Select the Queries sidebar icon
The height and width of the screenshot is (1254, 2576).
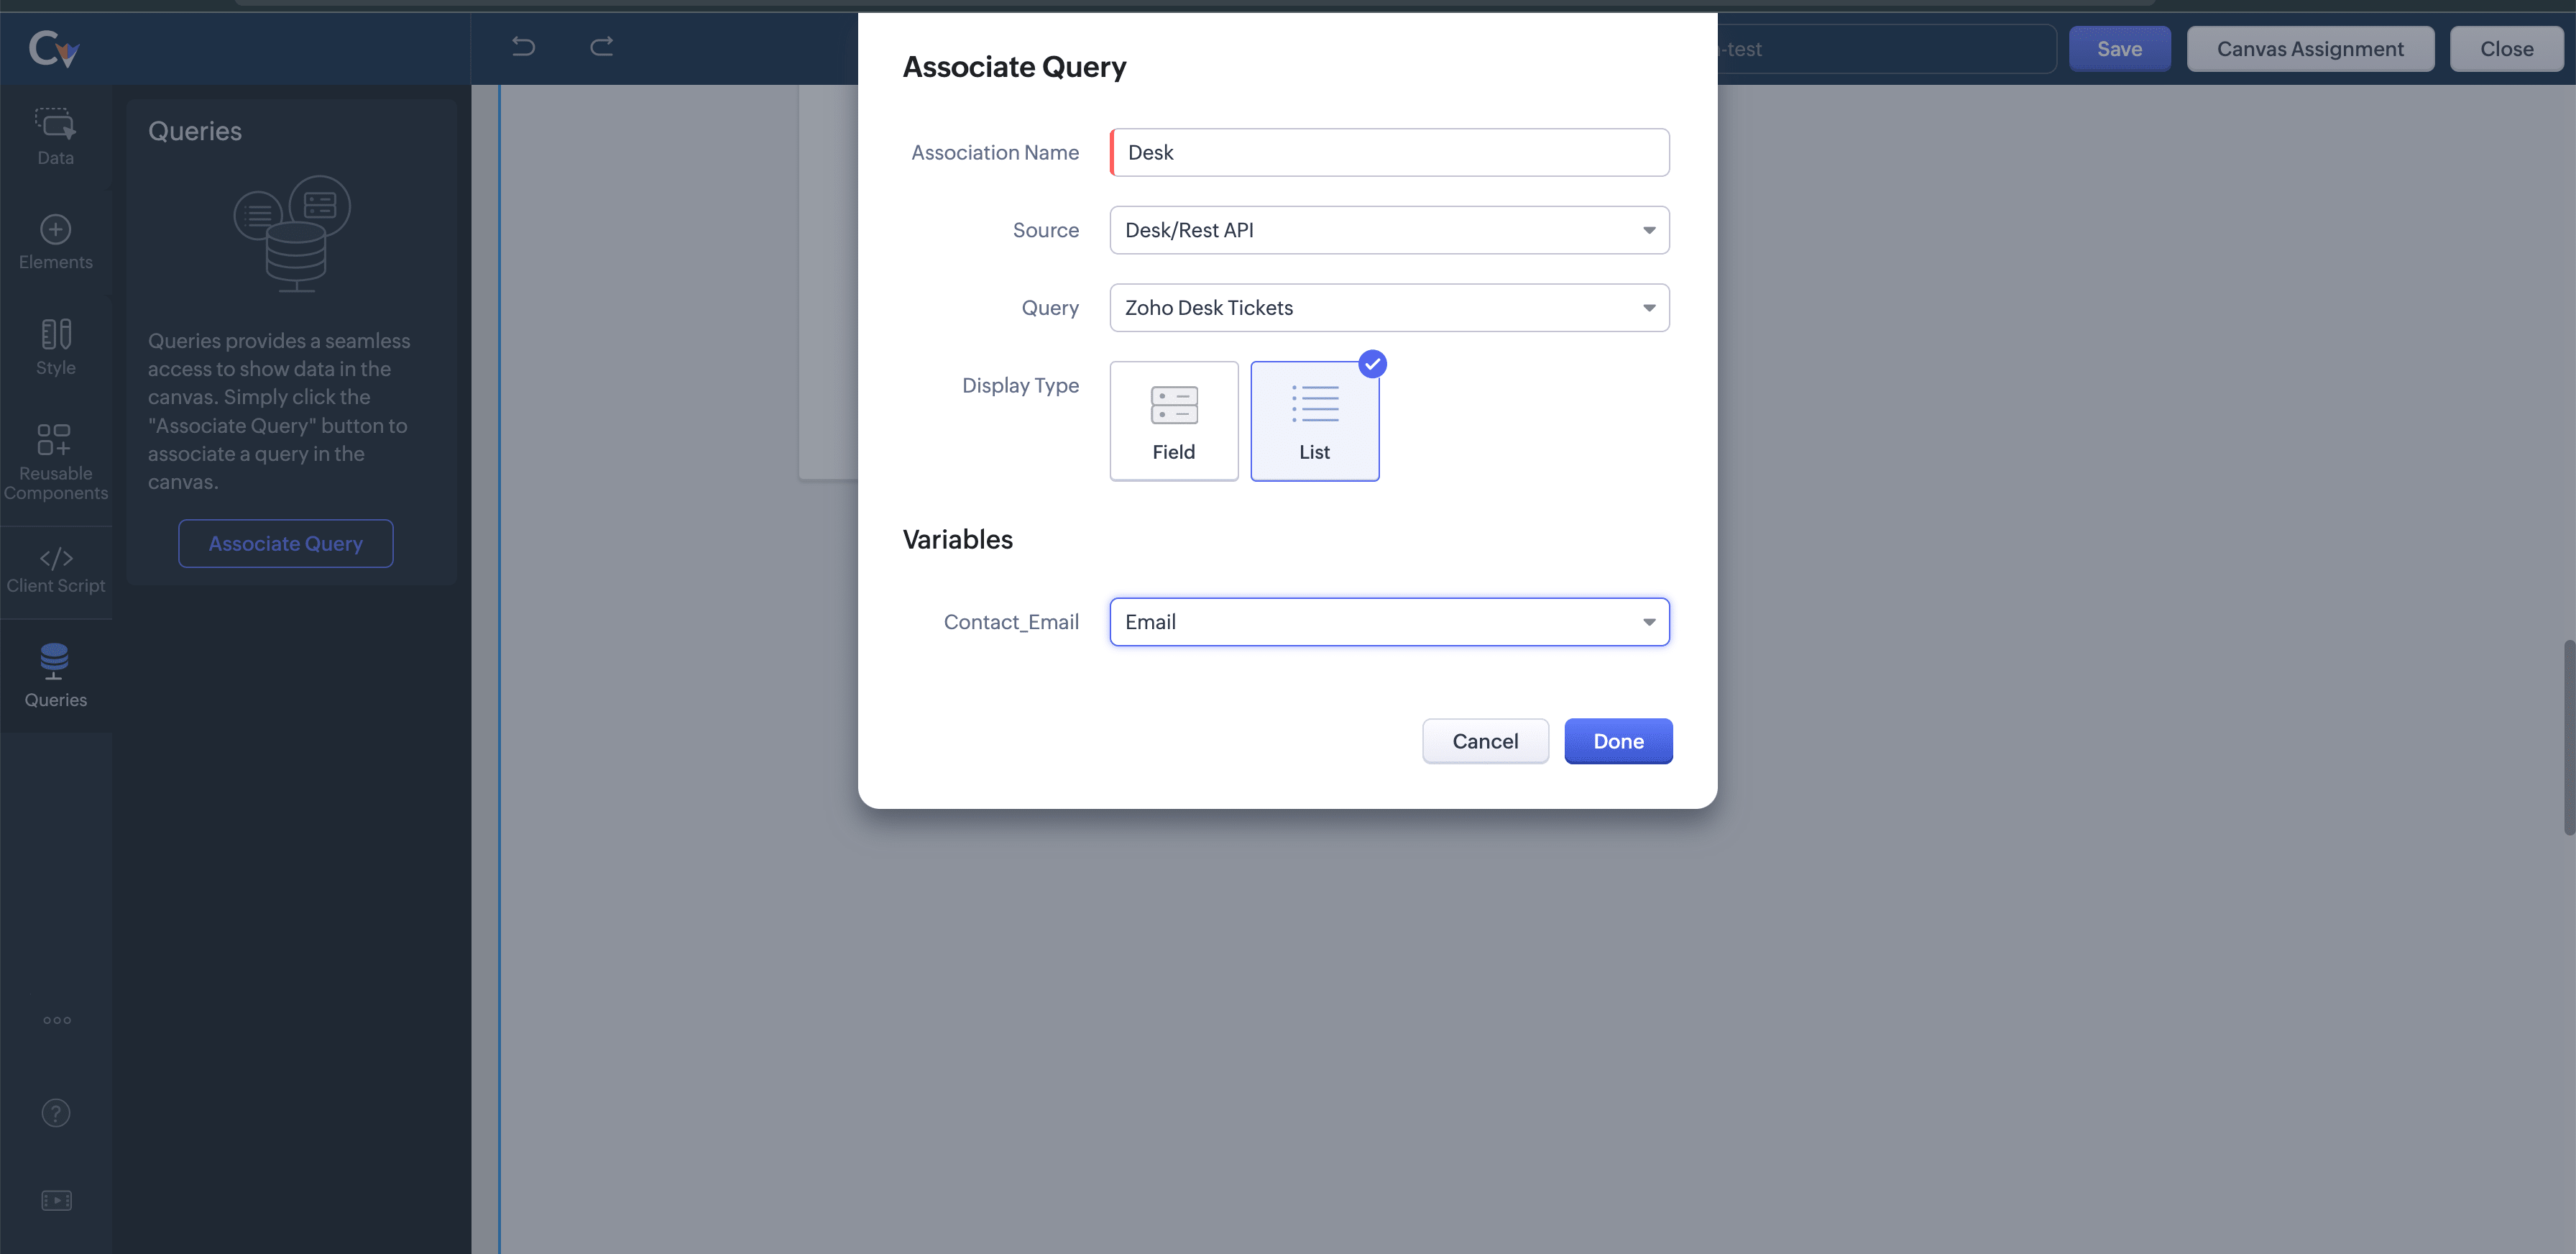[x=55, y=675]
